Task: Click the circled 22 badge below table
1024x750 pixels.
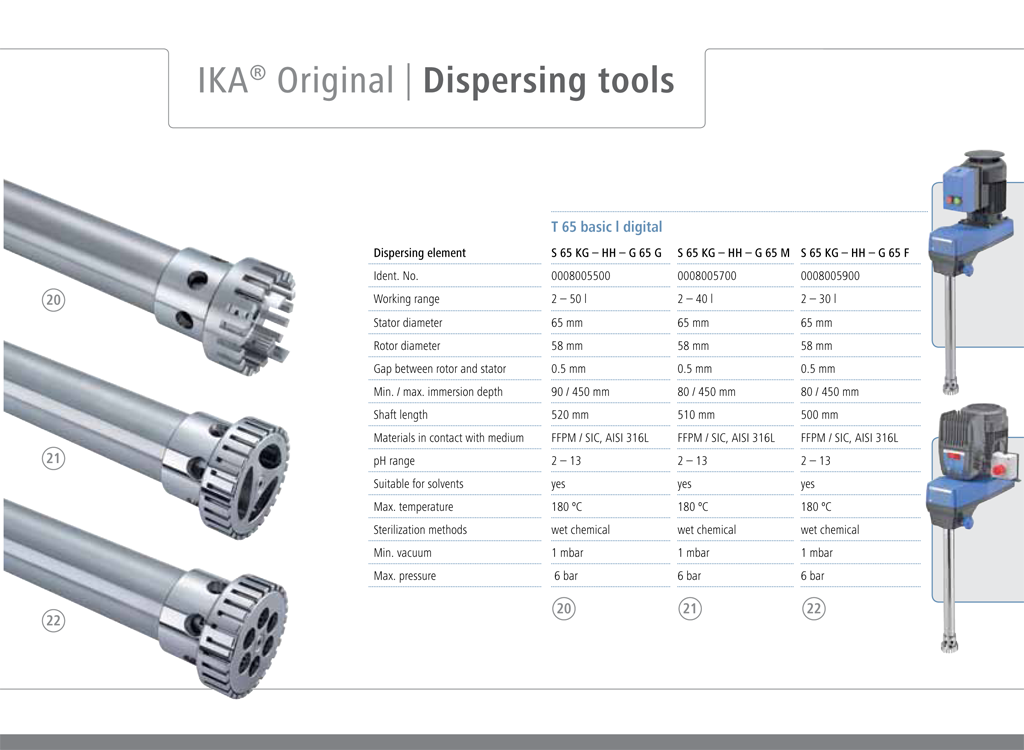Action: point(814,608)
